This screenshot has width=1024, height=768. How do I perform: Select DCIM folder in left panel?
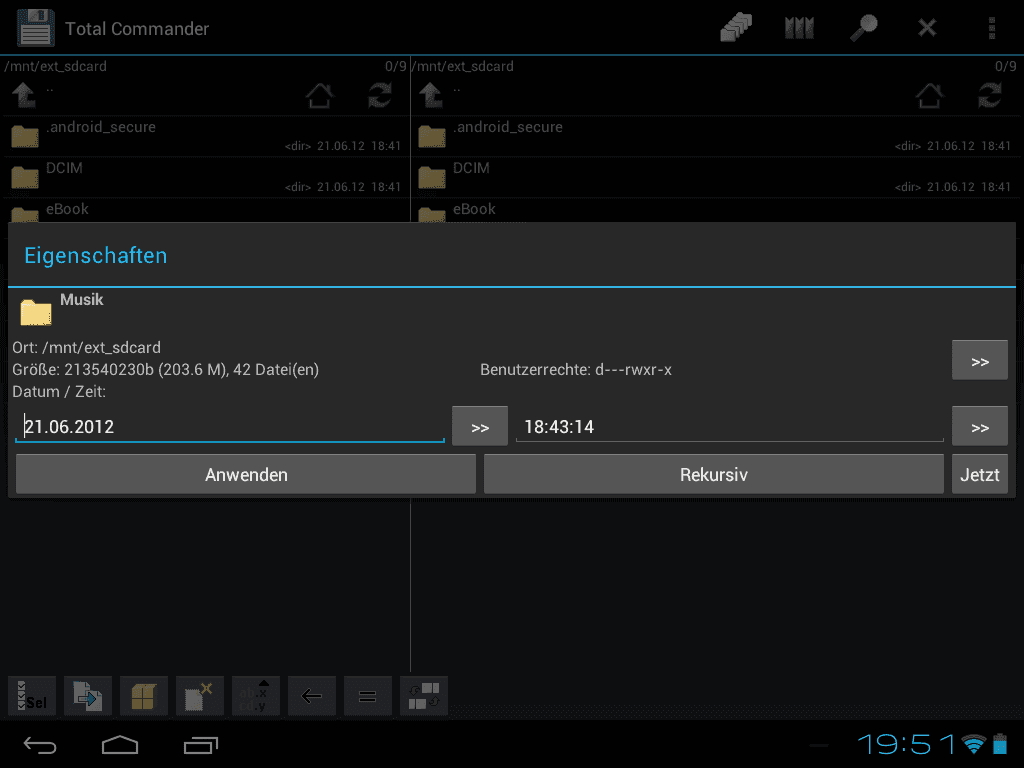click(205, 178)
